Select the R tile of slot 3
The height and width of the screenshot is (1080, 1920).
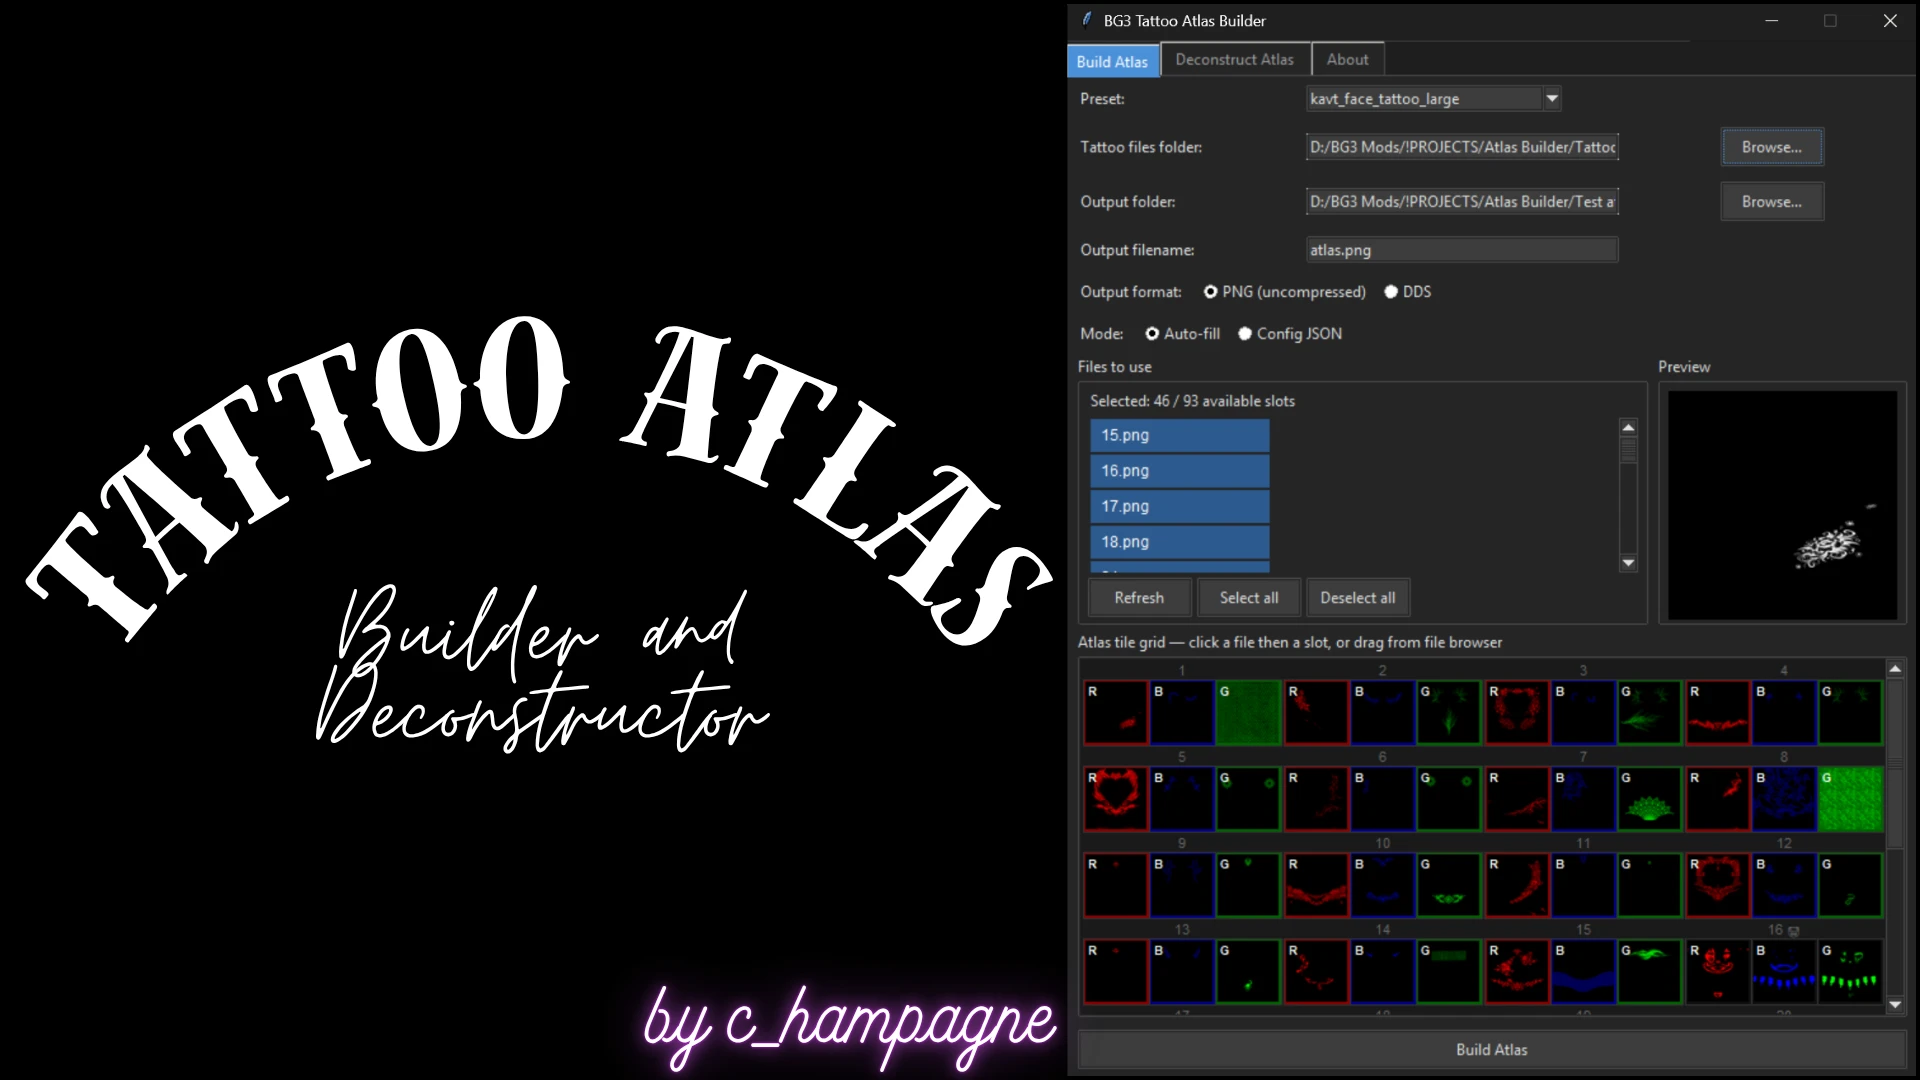point(1517,712)
